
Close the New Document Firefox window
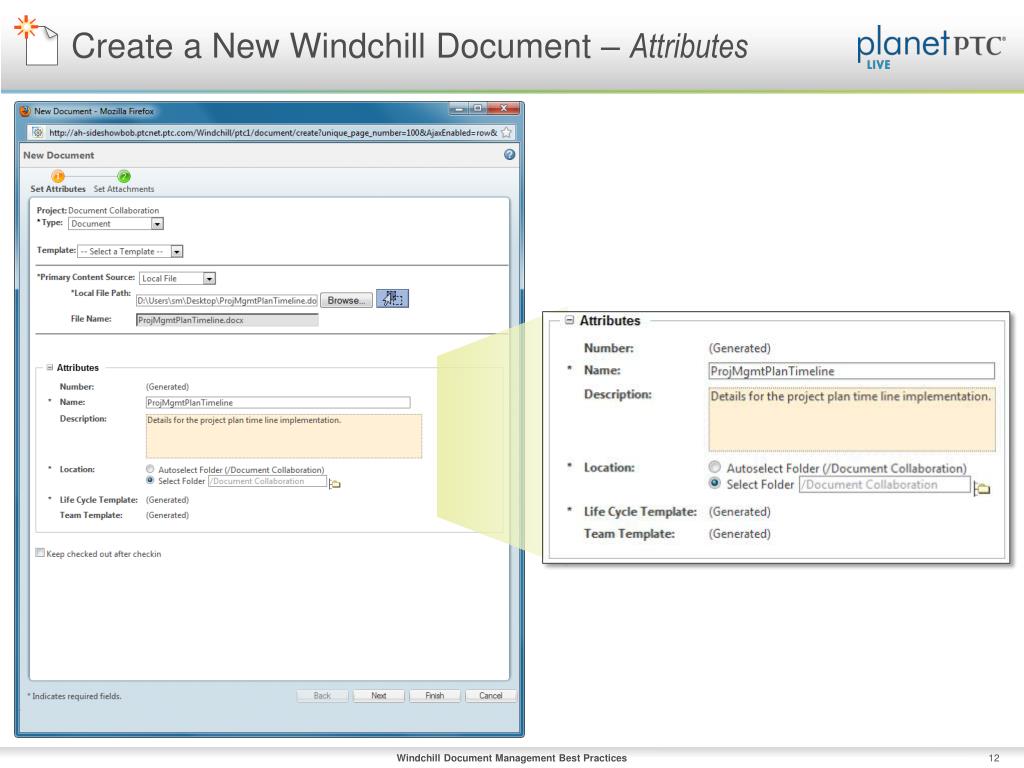(x=504, y=108)
